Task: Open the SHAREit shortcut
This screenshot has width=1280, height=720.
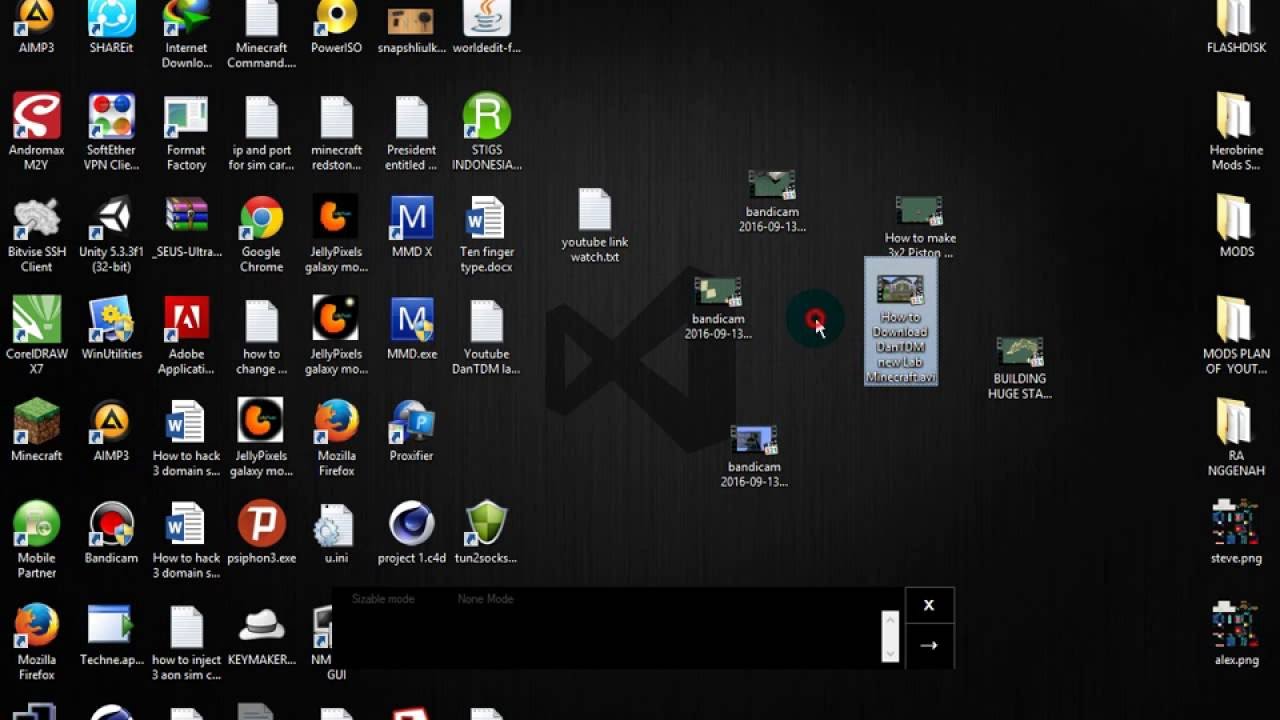Action: [111, 28]
